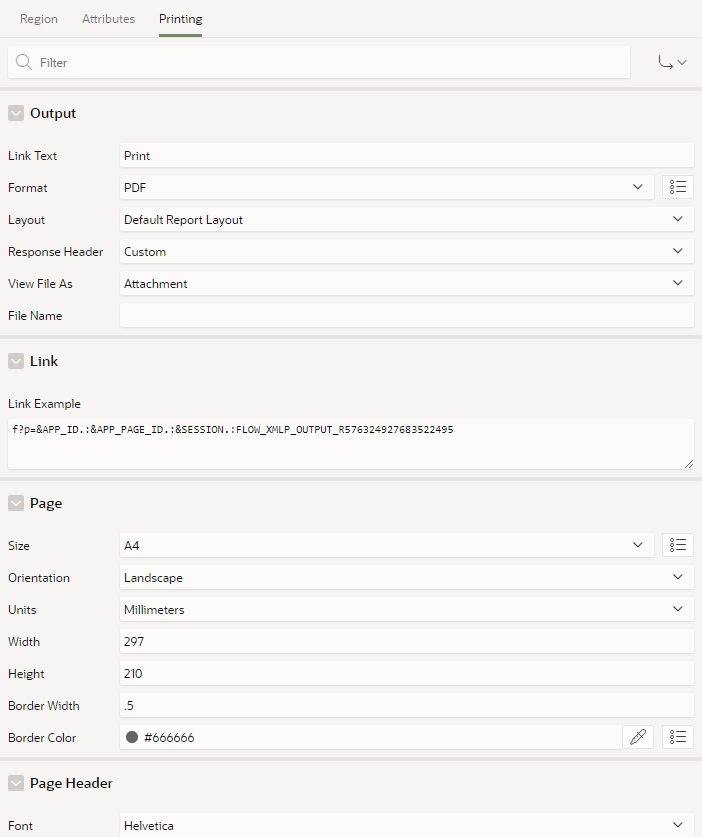
Task: Open the Layout dropdown
Action: pos(406,219)
